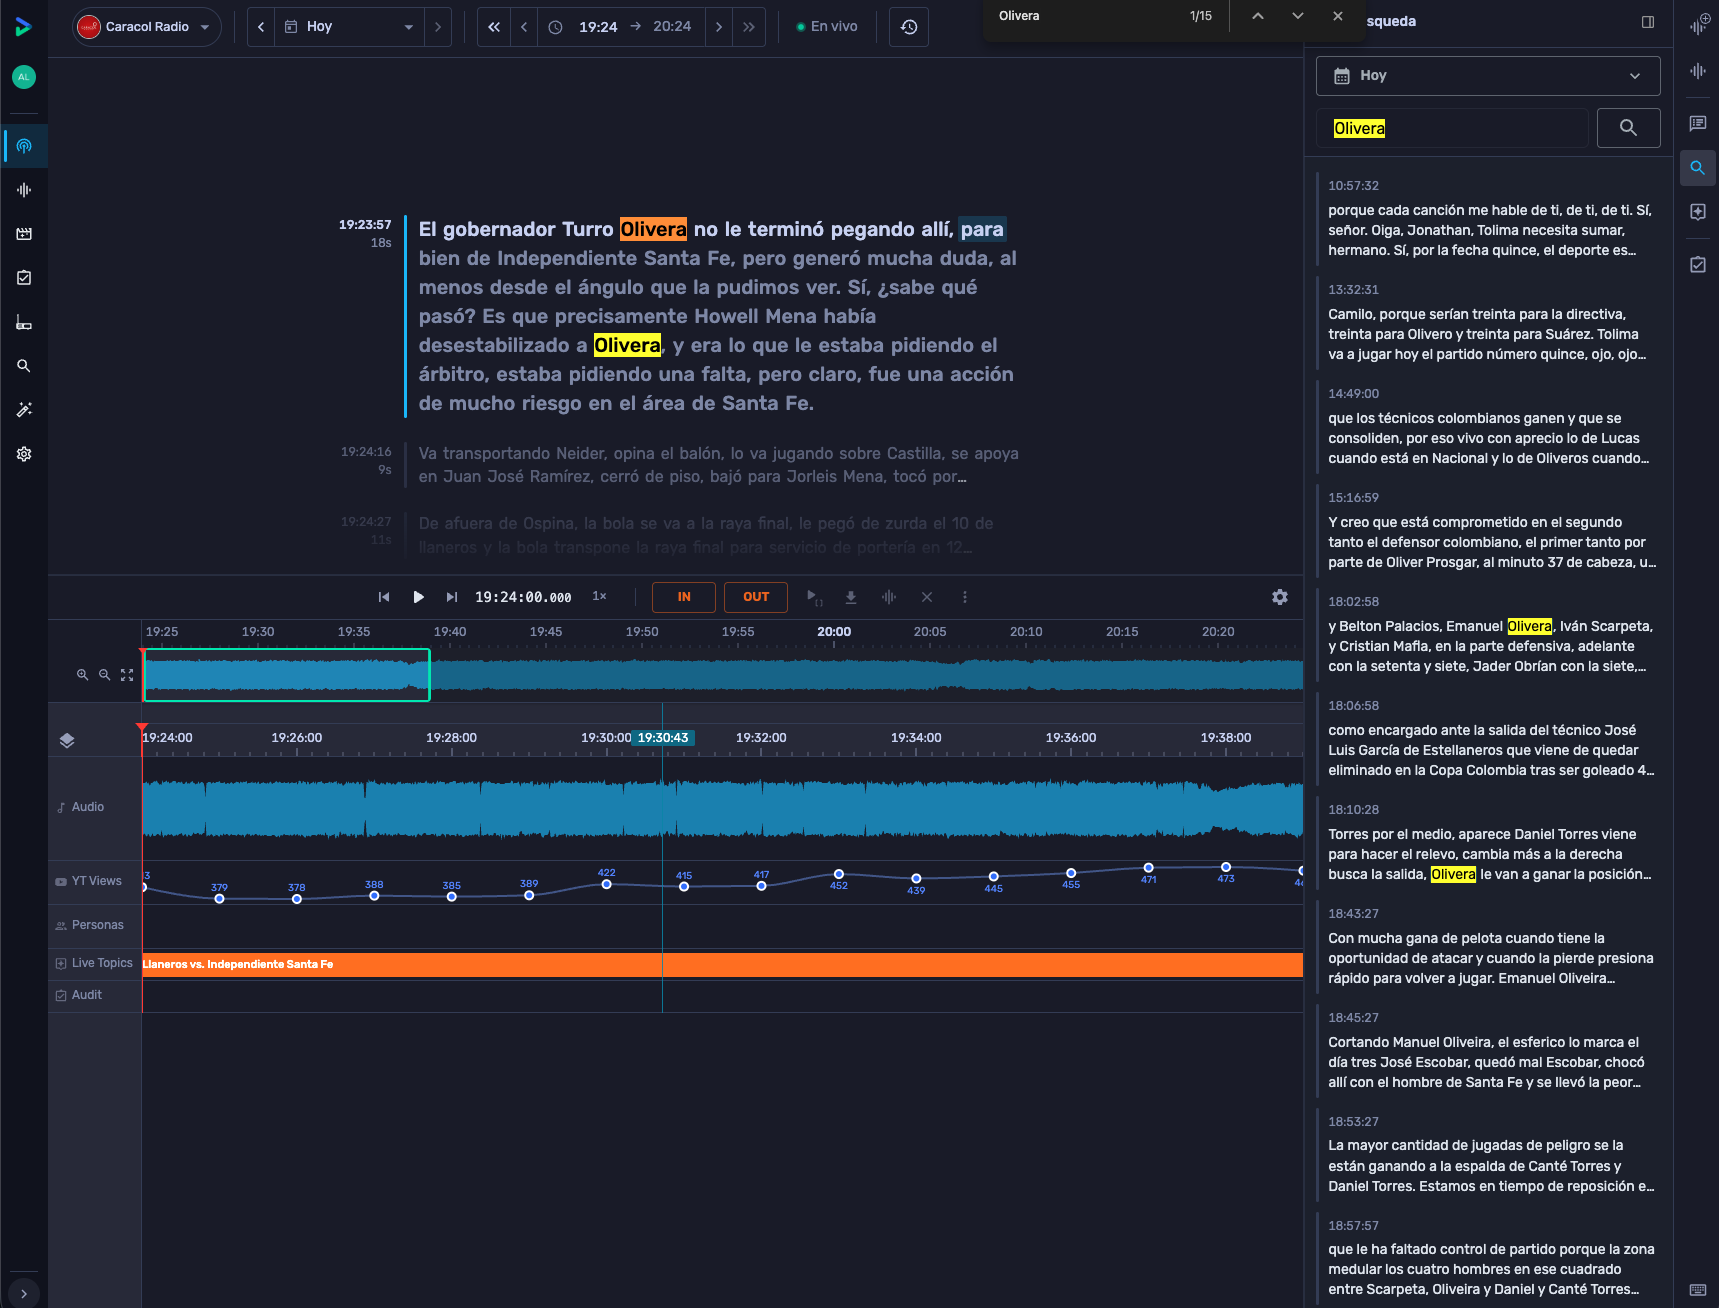Open the timeline settings gear icon

tap(1279, 597)
